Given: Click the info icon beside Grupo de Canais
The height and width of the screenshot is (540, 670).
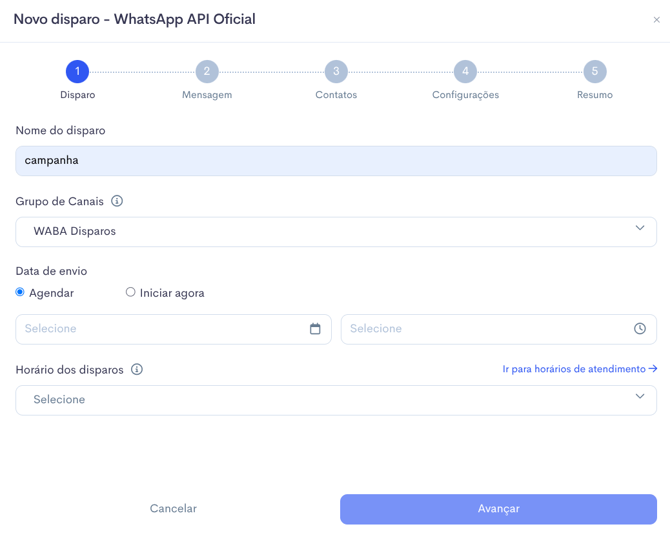Looking at the screenshot, I should click(117, 201).
